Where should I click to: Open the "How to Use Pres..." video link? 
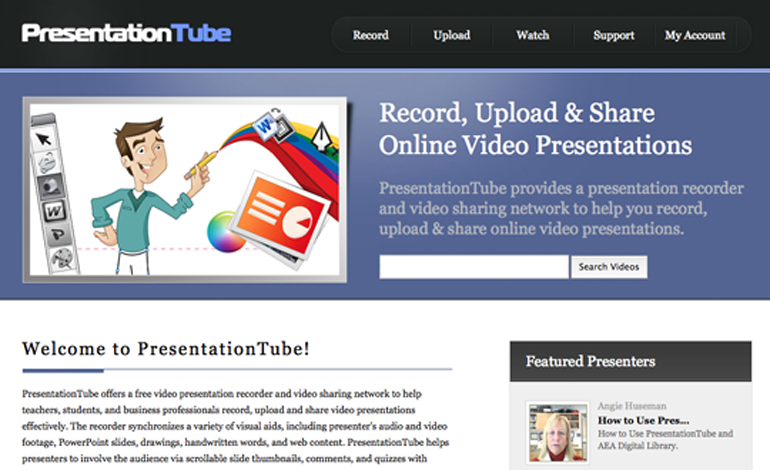(x=643, y=420)
